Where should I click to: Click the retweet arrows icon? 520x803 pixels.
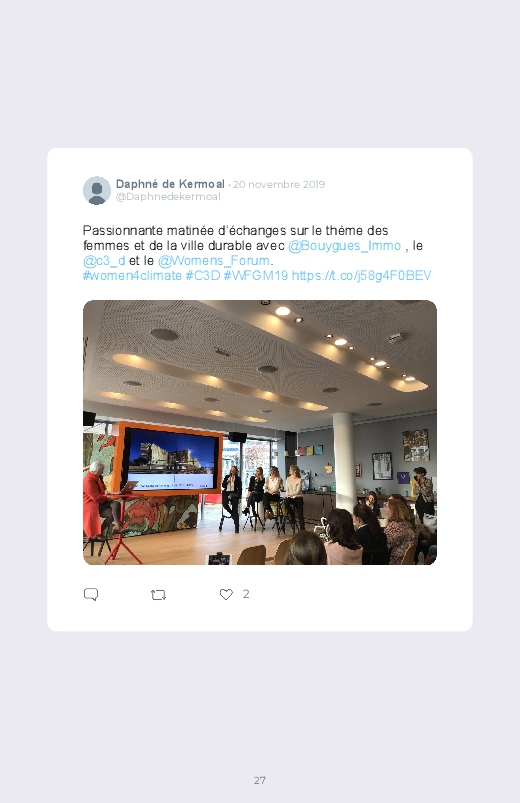pyautogui.click(x=158, y=595)
